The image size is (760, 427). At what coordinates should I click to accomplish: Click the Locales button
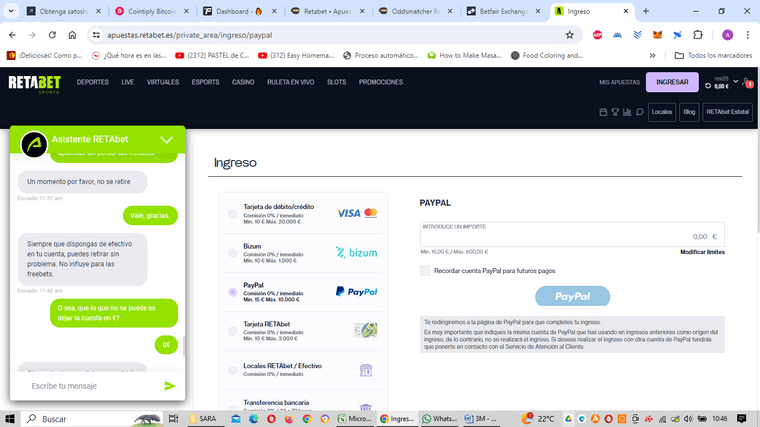click(x=662, y=112)
